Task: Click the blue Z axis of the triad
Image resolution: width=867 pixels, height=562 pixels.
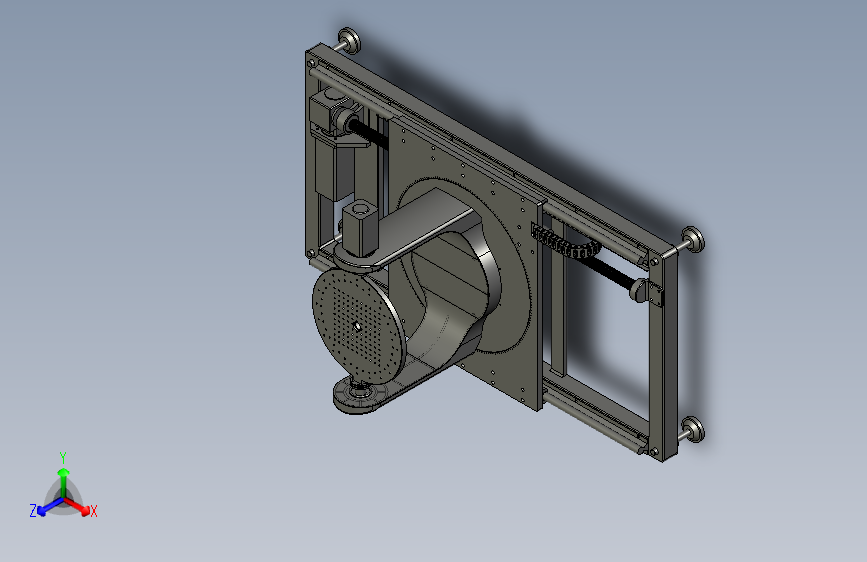Action: pos(49,506)
